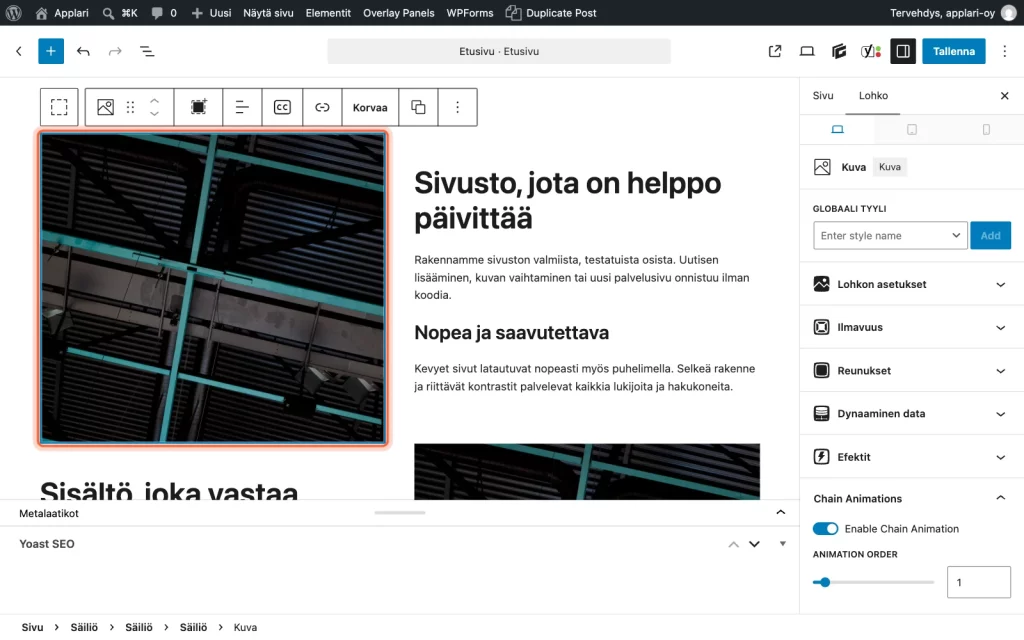Open the Tervehdys, applari-oy user menu
The height and width of the screenshot is (640, 1024).
953,12
